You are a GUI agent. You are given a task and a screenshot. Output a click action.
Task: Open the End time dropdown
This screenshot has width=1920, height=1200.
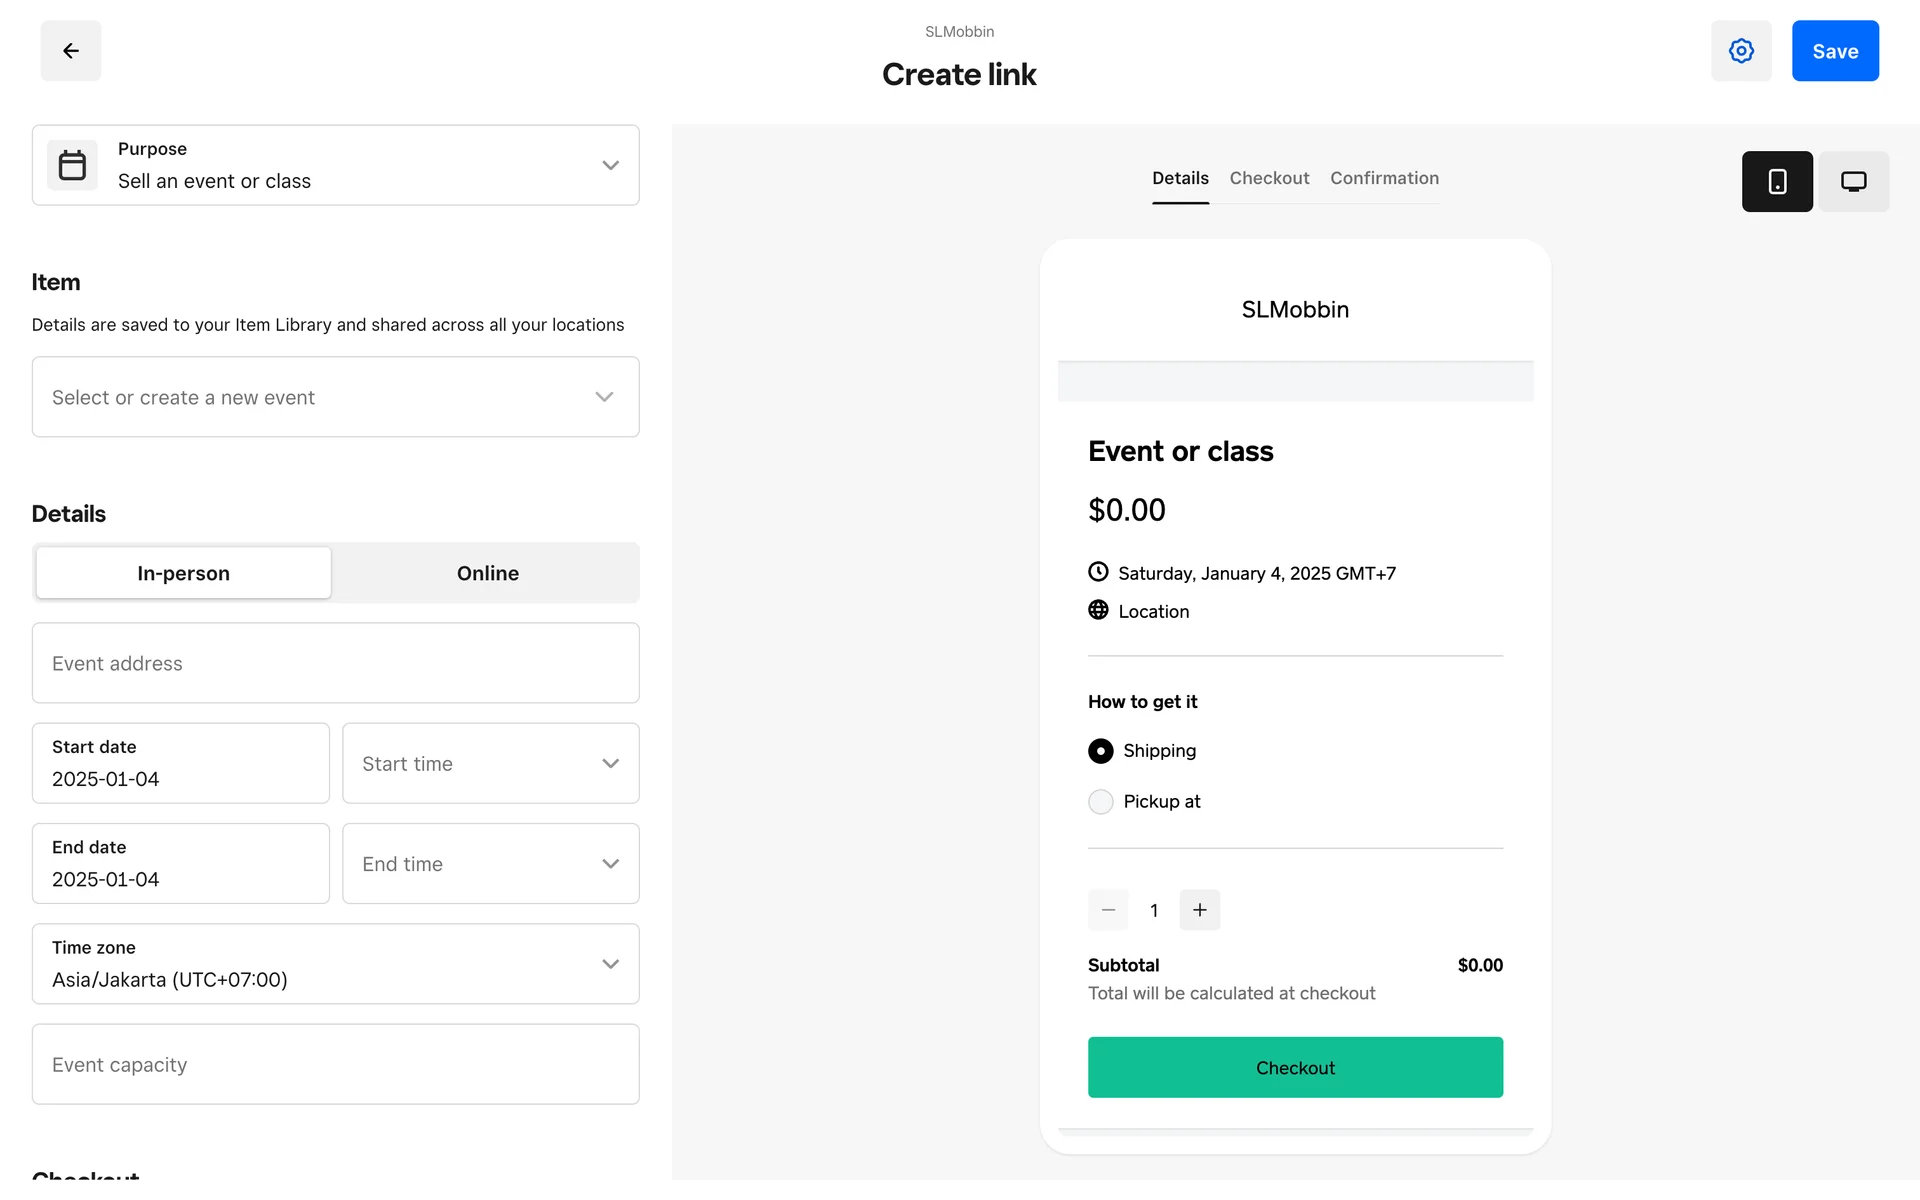click(490, 864)
